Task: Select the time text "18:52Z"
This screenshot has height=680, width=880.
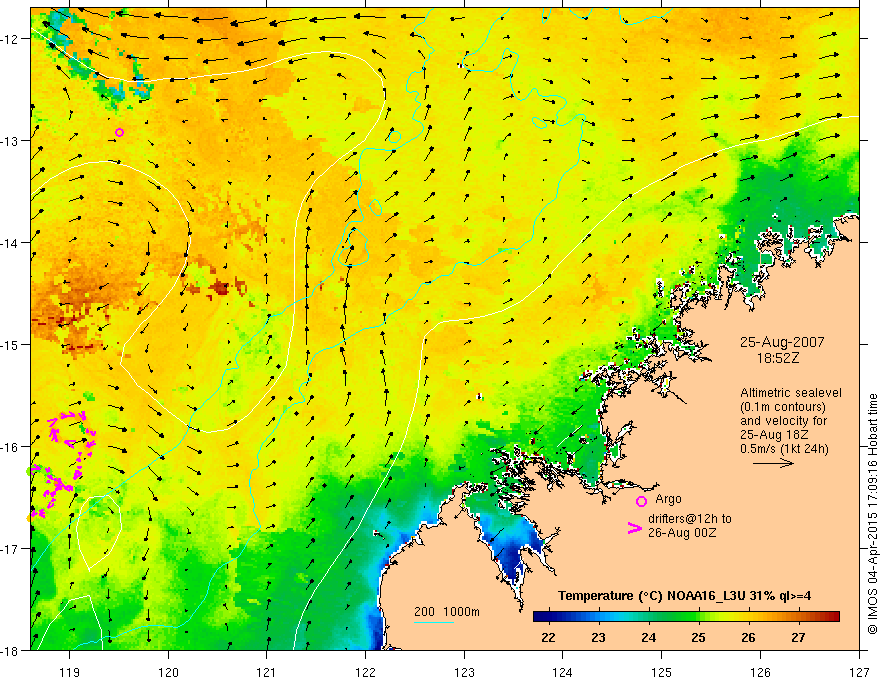Action: (x=778, y=357)
